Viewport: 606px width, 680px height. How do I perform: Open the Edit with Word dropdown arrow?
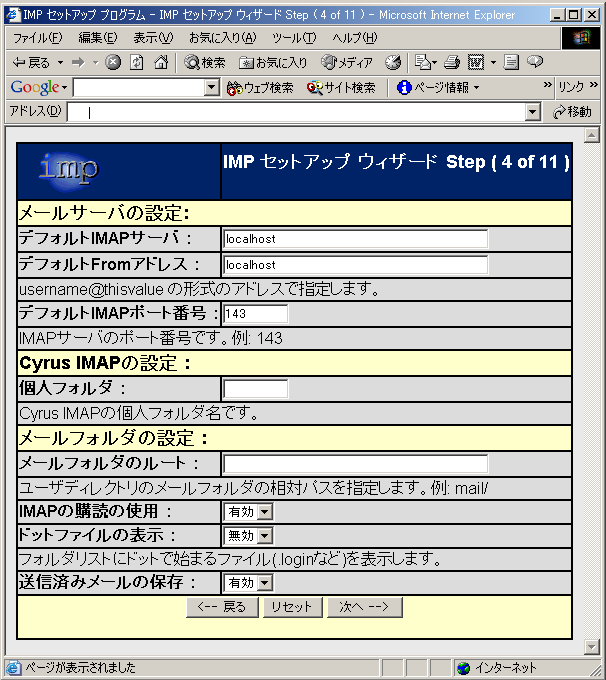[x=493, y=62]
